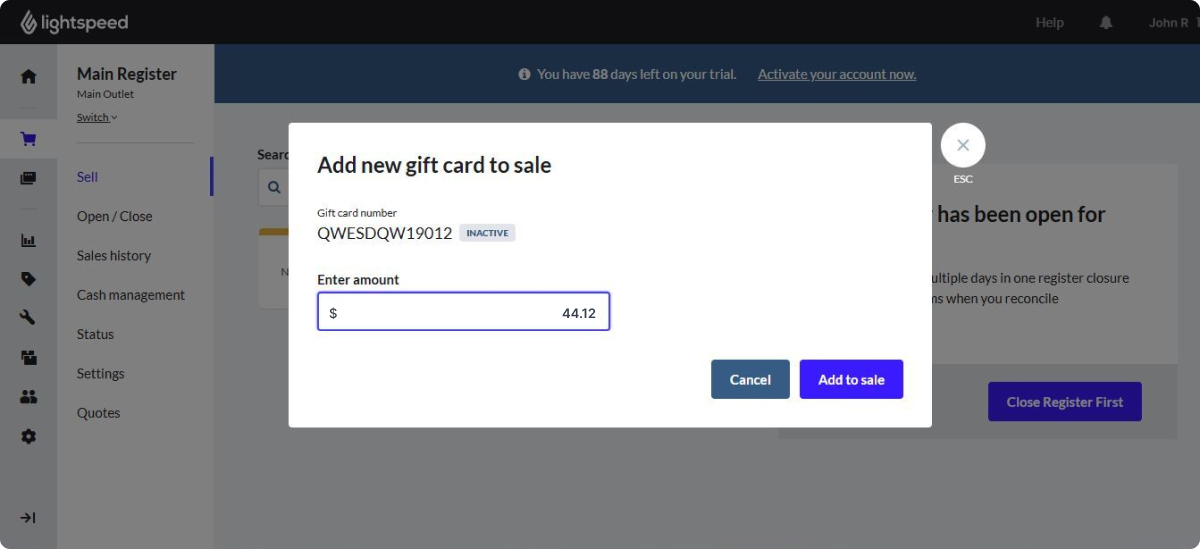Follow the Activate your account now link
The width and height of the screenshot is (1200, 549).
(x=837, y=74)
